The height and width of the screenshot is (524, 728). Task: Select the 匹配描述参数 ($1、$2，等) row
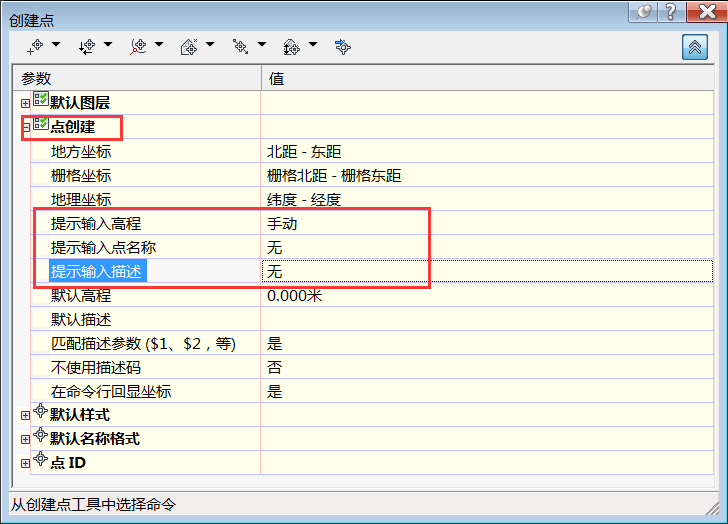143,343
